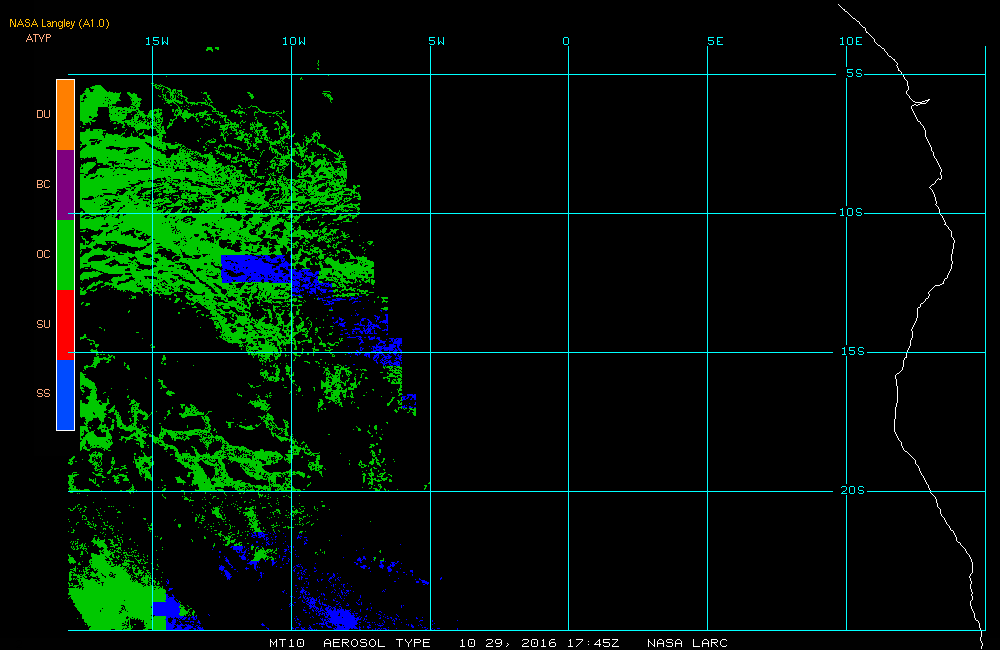Click the orange DU legend color block
The height and width of the screenshot is (650, 1000).
(x=65, y=114)
